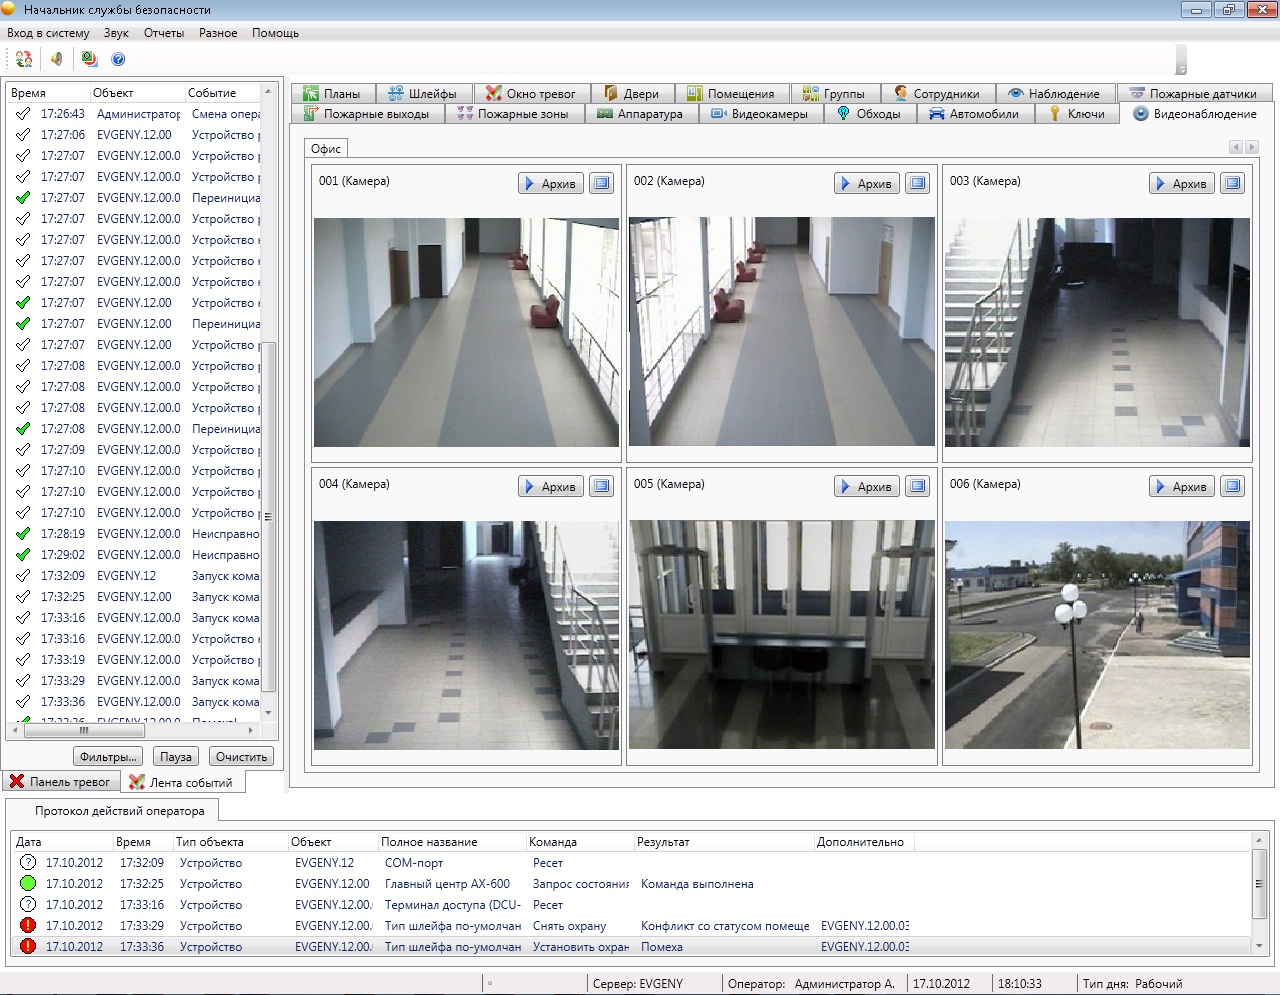The height and width of the screenshot is (995, 1280).
Task: Click the blue help question mark icon
Action: click(x=118, y=59)
